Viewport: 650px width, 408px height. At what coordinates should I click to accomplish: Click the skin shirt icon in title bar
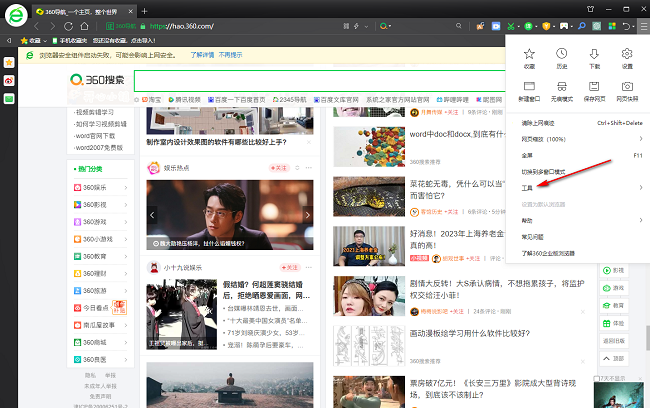coord(590,9)
